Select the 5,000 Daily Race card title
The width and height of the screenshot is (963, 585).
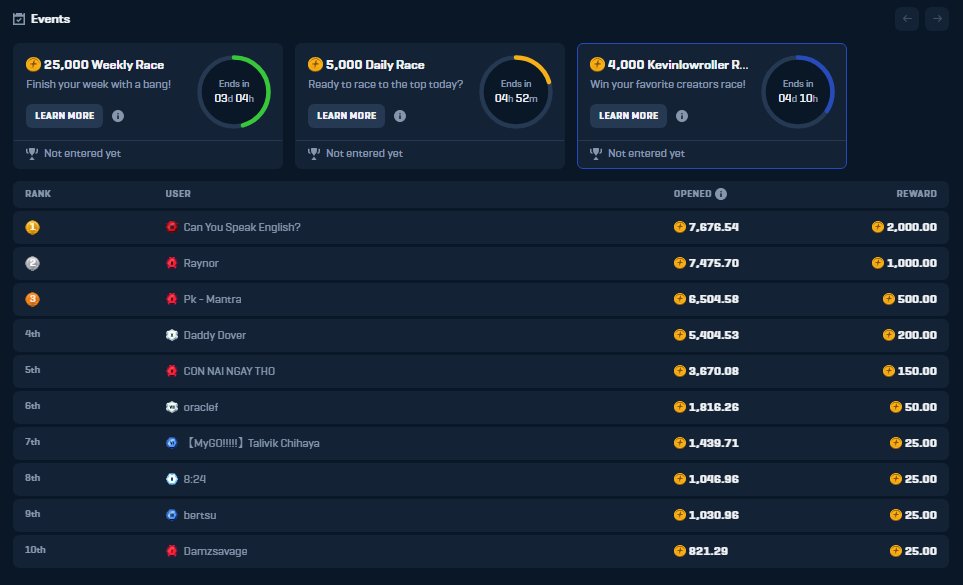375,64
